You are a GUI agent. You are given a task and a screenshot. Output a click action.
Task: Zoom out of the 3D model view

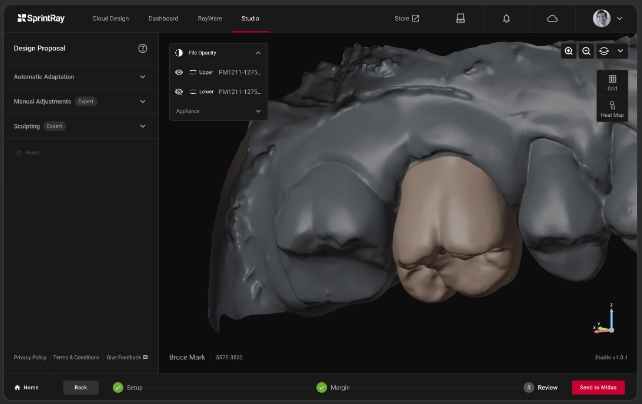pyautogui.click(x=587, y=51)
